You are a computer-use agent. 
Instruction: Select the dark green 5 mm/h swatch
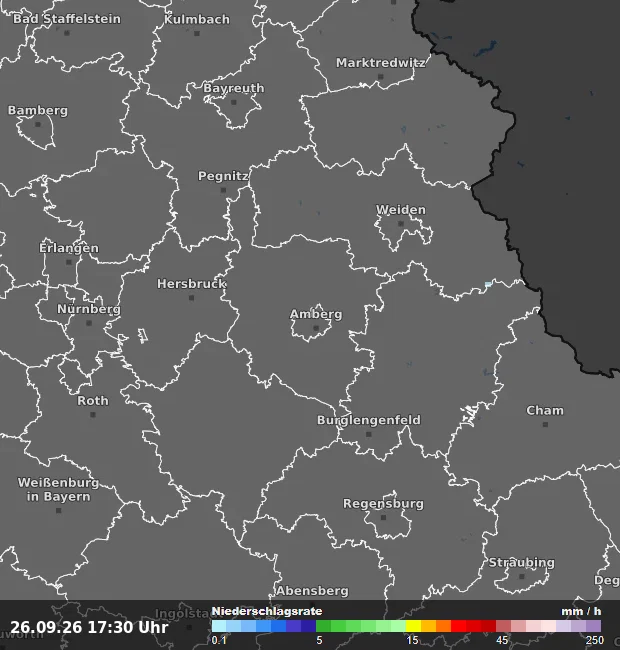point(323,626)
